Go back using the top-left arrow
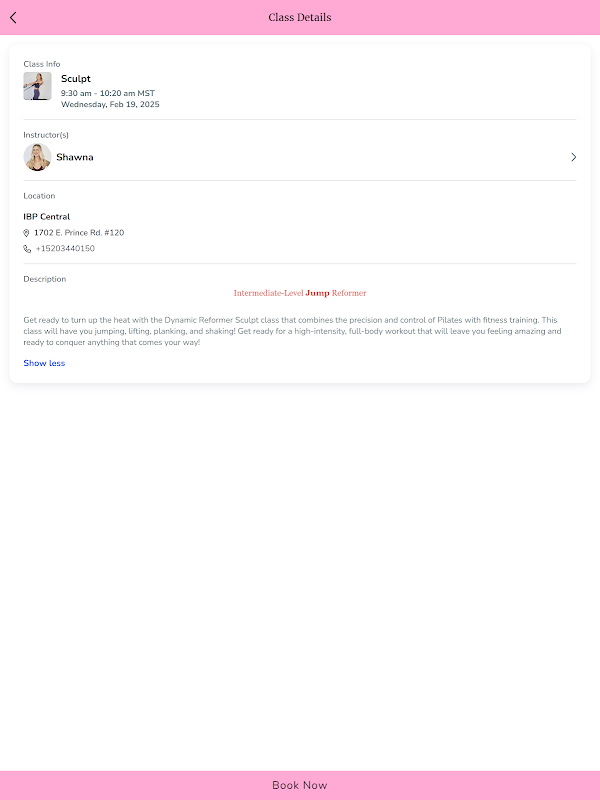This screenshot has width=600, height=800. [13, 17]
